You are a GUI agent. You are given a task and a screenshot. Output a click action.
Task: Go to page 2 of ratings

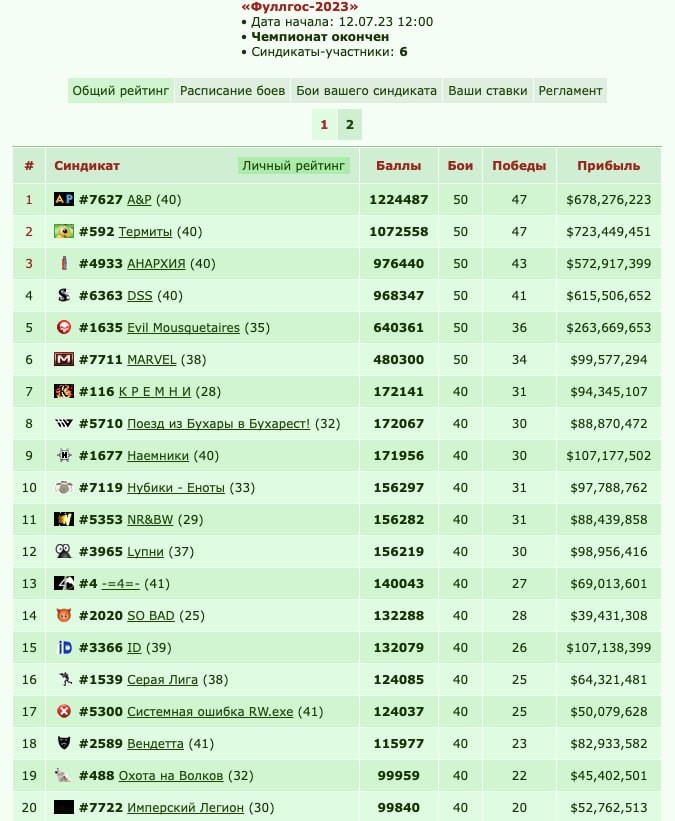point(350,125)
